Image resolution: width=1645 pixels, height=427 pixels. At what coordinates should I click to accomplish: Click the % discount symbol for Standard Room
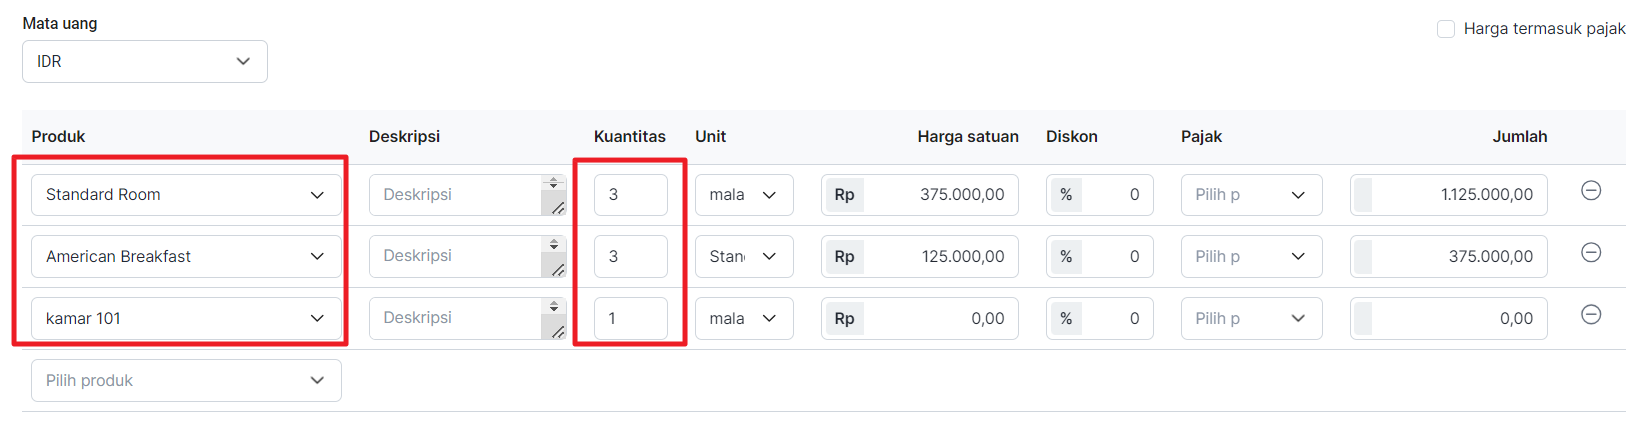pyautogui.click(x=1066, y=195)
